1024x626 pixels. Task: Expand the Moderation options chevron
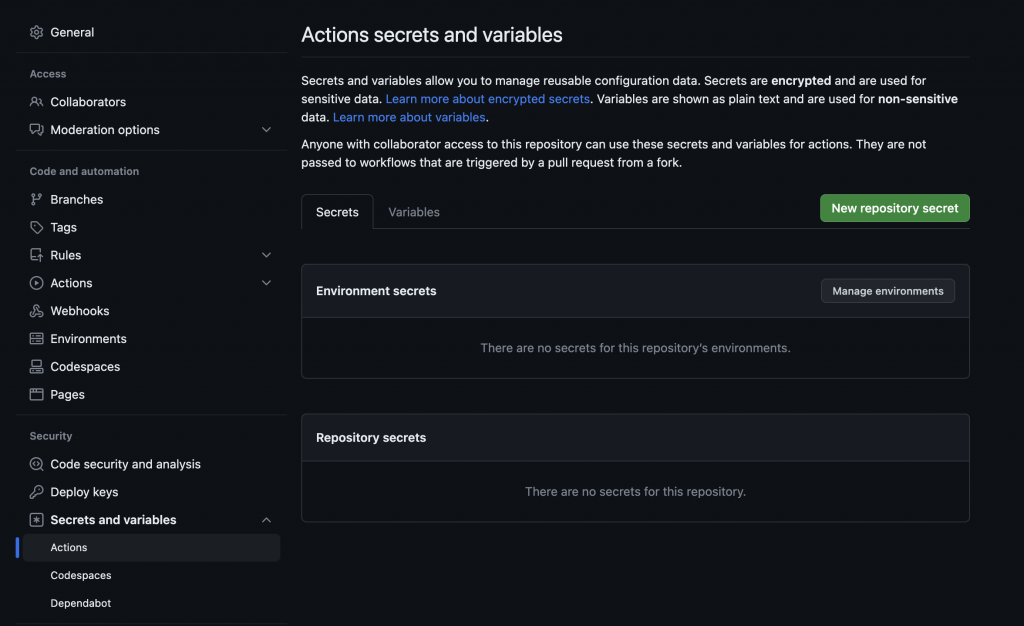(266, 130)
